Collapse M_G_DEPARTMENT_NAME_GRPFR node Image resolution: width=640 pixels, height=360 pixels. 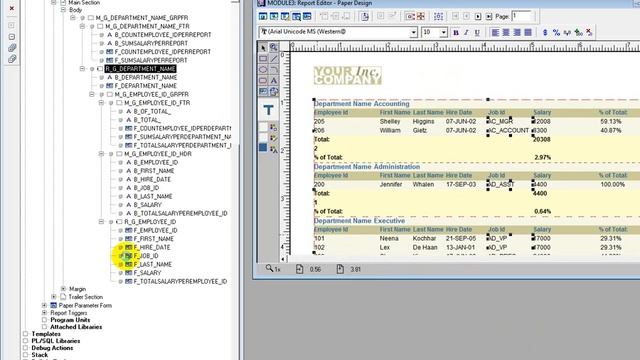pos(73,18)
